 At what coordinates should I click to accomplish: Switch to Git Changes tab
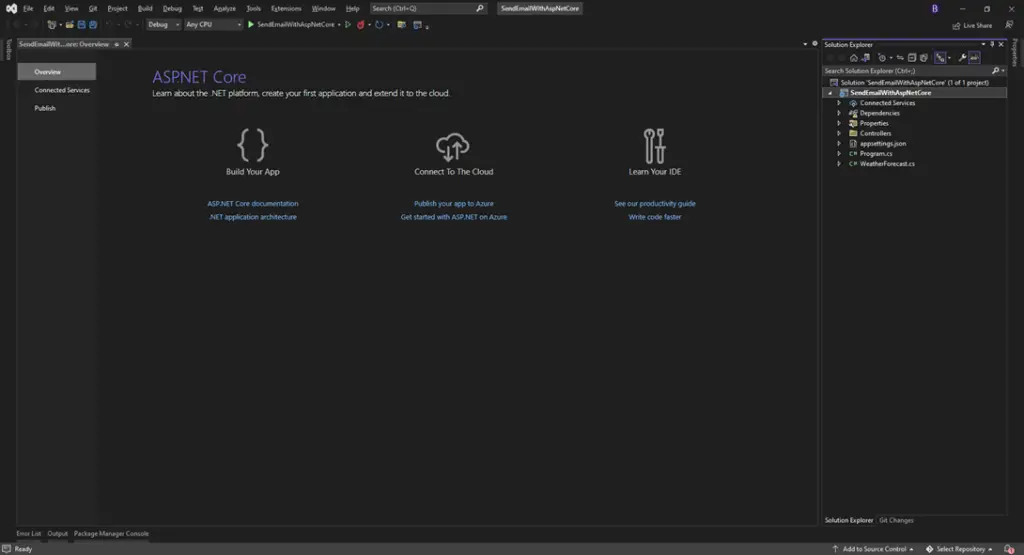tap(896, 520)
